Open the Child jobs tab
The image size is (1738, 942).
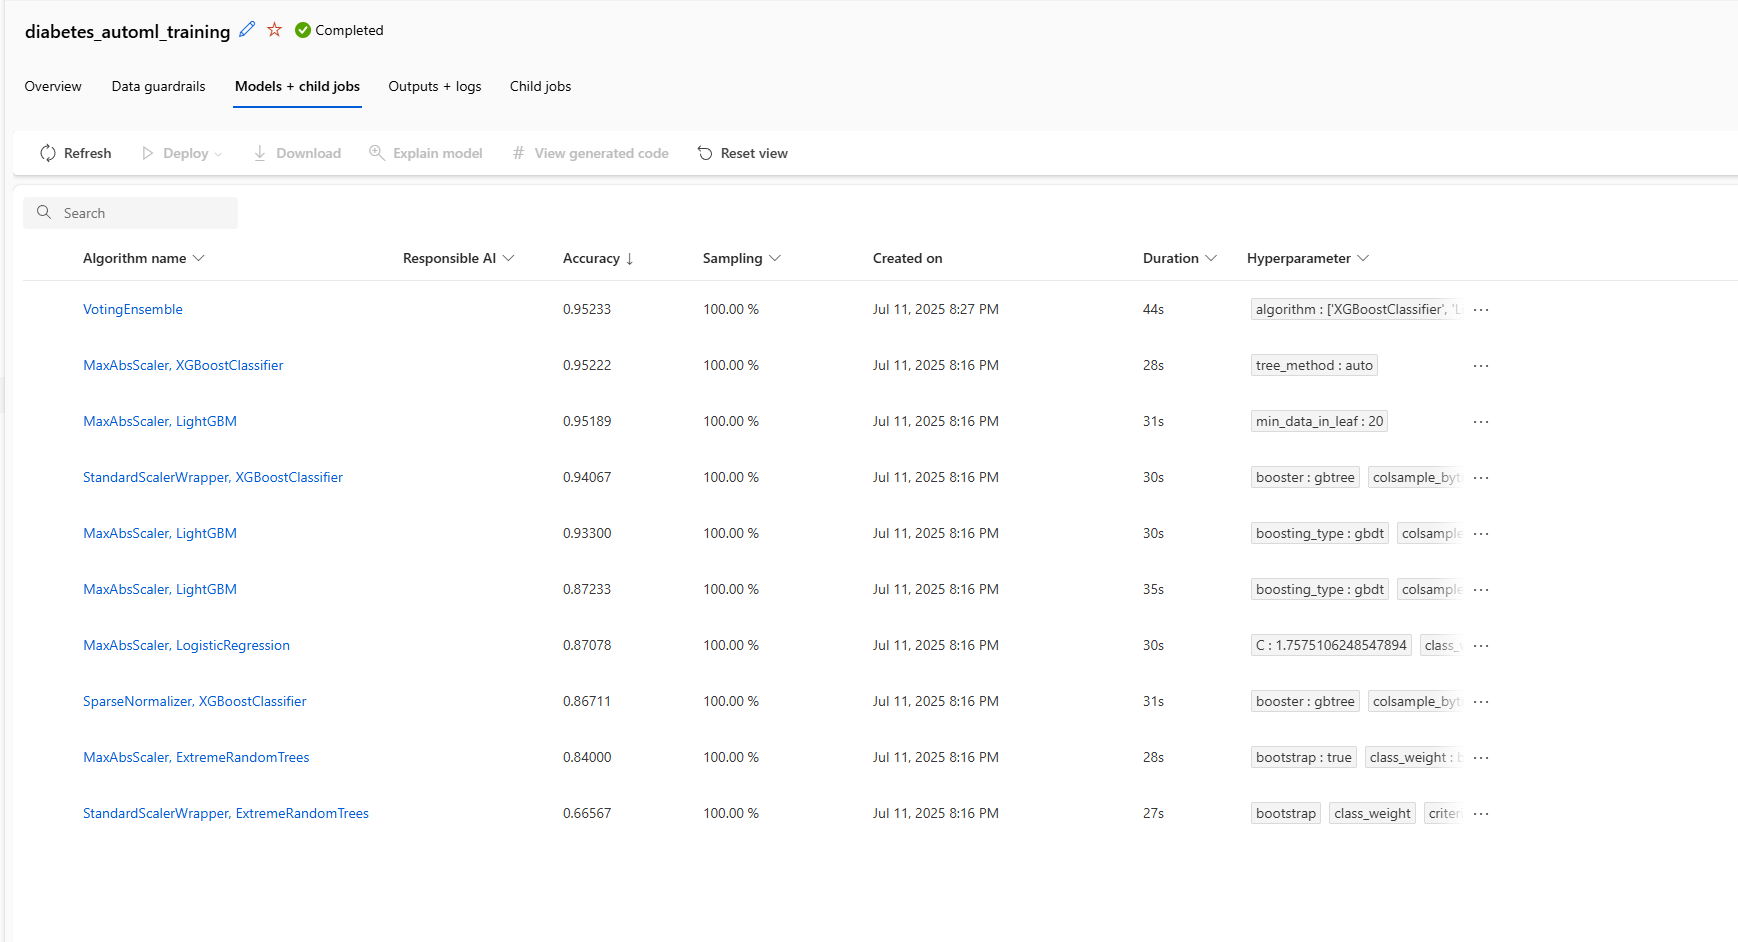[540, 86]
